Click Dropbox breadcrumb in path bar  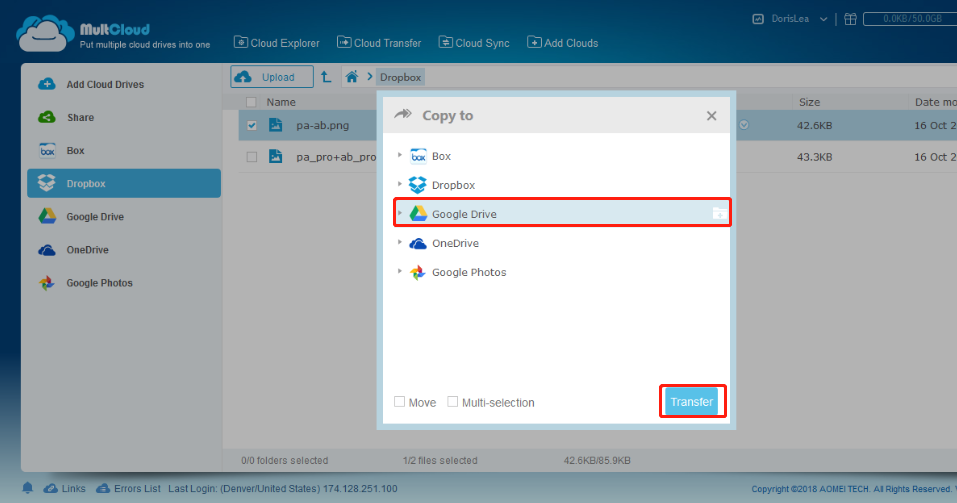coord(400,78)
